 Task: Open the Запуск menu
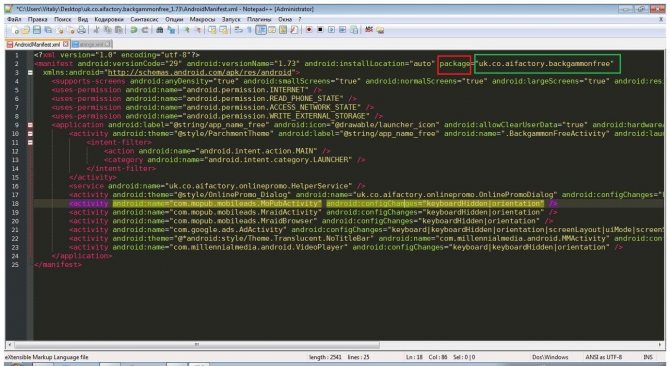pos(231,19)
